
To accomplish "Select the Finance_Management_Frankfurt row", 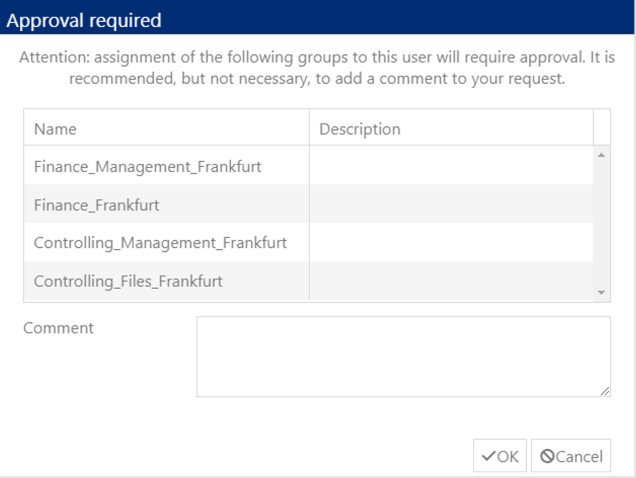I will click(x=308, y=165).
